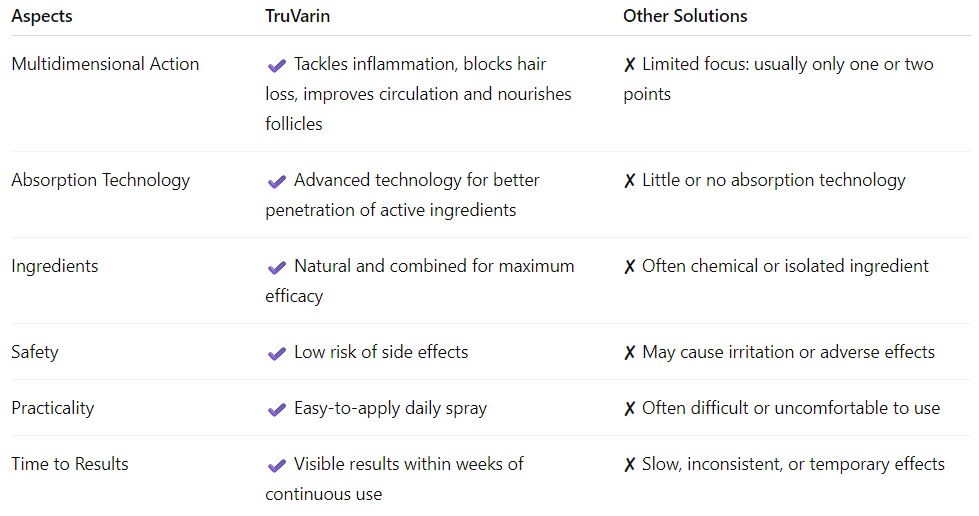Click the X mark next to Little or no absorption
Image resolution: width=979 pixels, height=516 pixels.
pyautogui.click(x=630, y=181)
